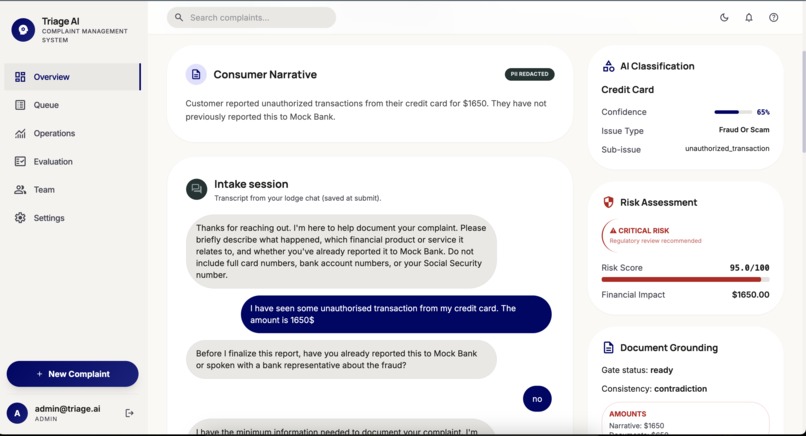
Task: Click the page vertical scrollbar
Action: tap(803, 102)
